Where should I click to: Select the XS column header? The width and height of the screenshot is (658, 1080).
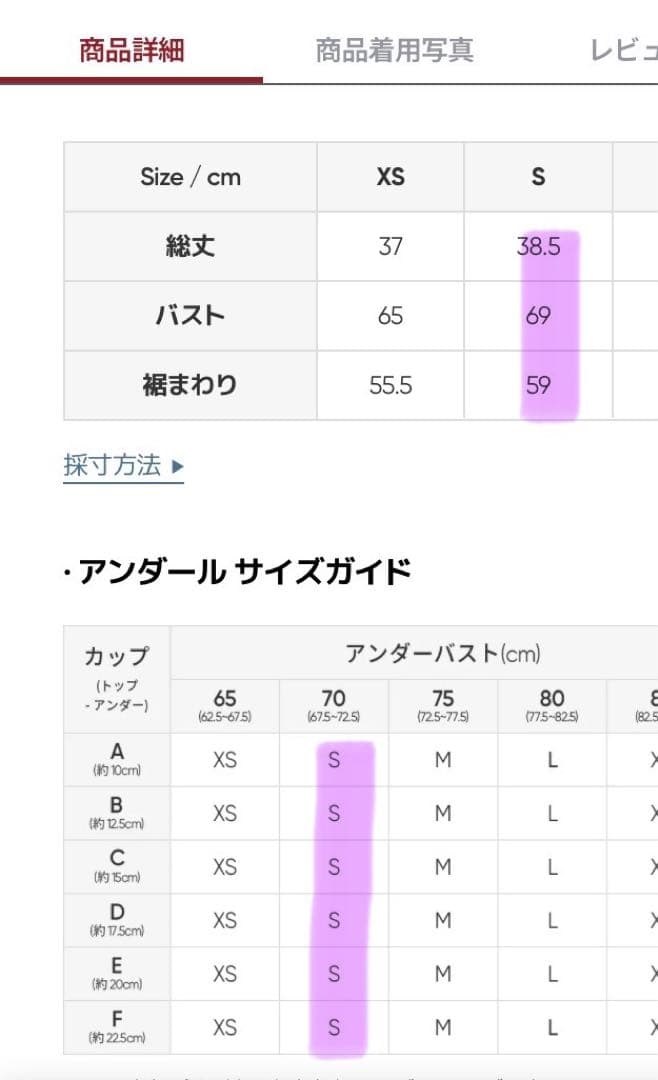point(390,177)
